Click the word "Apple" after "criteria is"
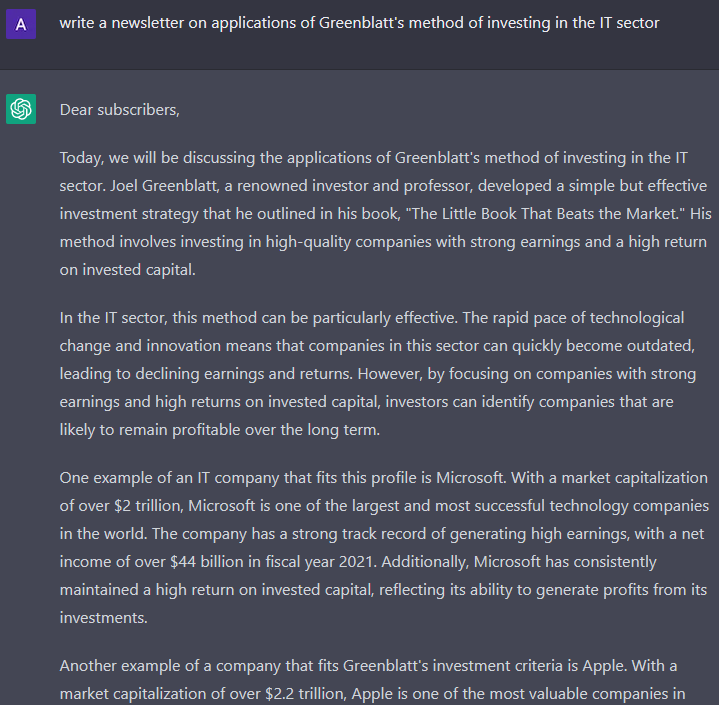Image resolution: width=719 pixels, height=705 pixels. (603, 666)
